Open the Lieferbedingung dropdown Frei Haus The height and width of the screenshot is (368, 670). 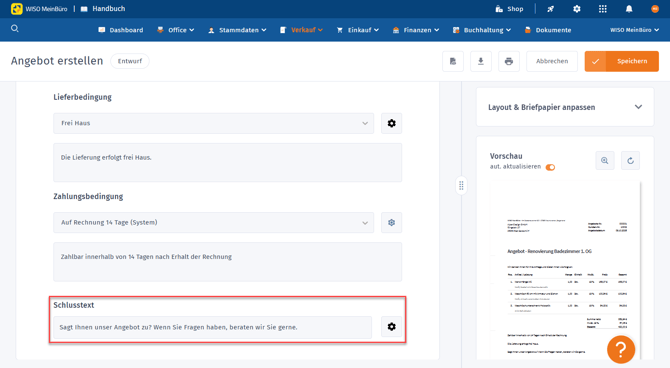click(x=213, y=123)
